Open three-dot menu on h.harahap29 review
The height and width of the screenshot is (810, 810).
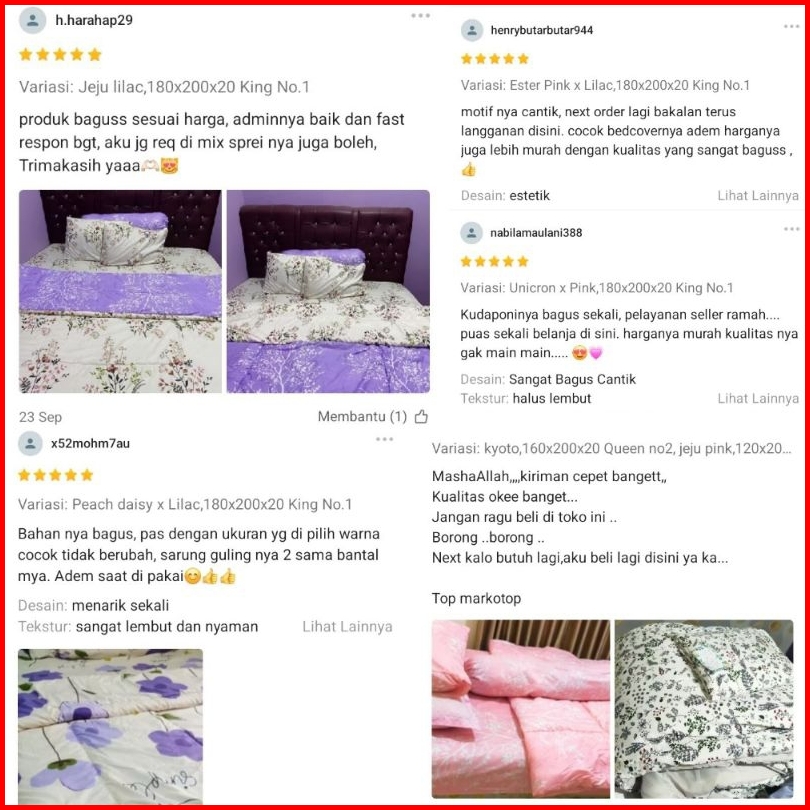pyautogui.click(x=420, y=15)
